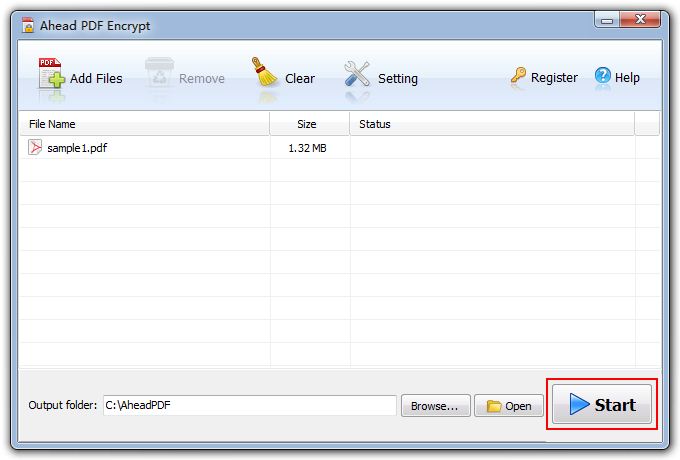This screenshot has width=680, height=460.
Task: Open Setting via the tools icon
Action: tap(356, 73)
